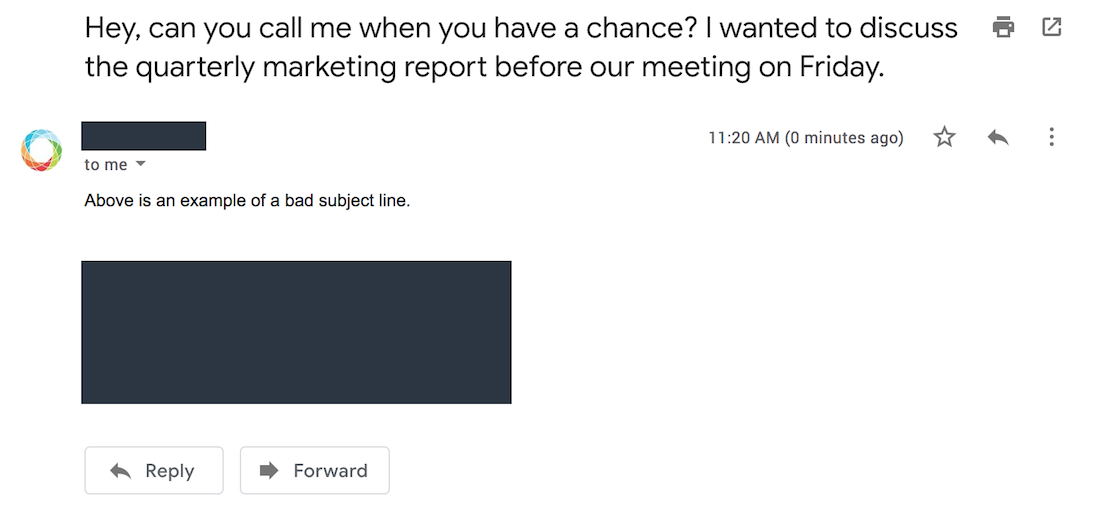Click the redacted sender name
The width and height of the screenshot is (1100, 524).
(x=143, y=136)
